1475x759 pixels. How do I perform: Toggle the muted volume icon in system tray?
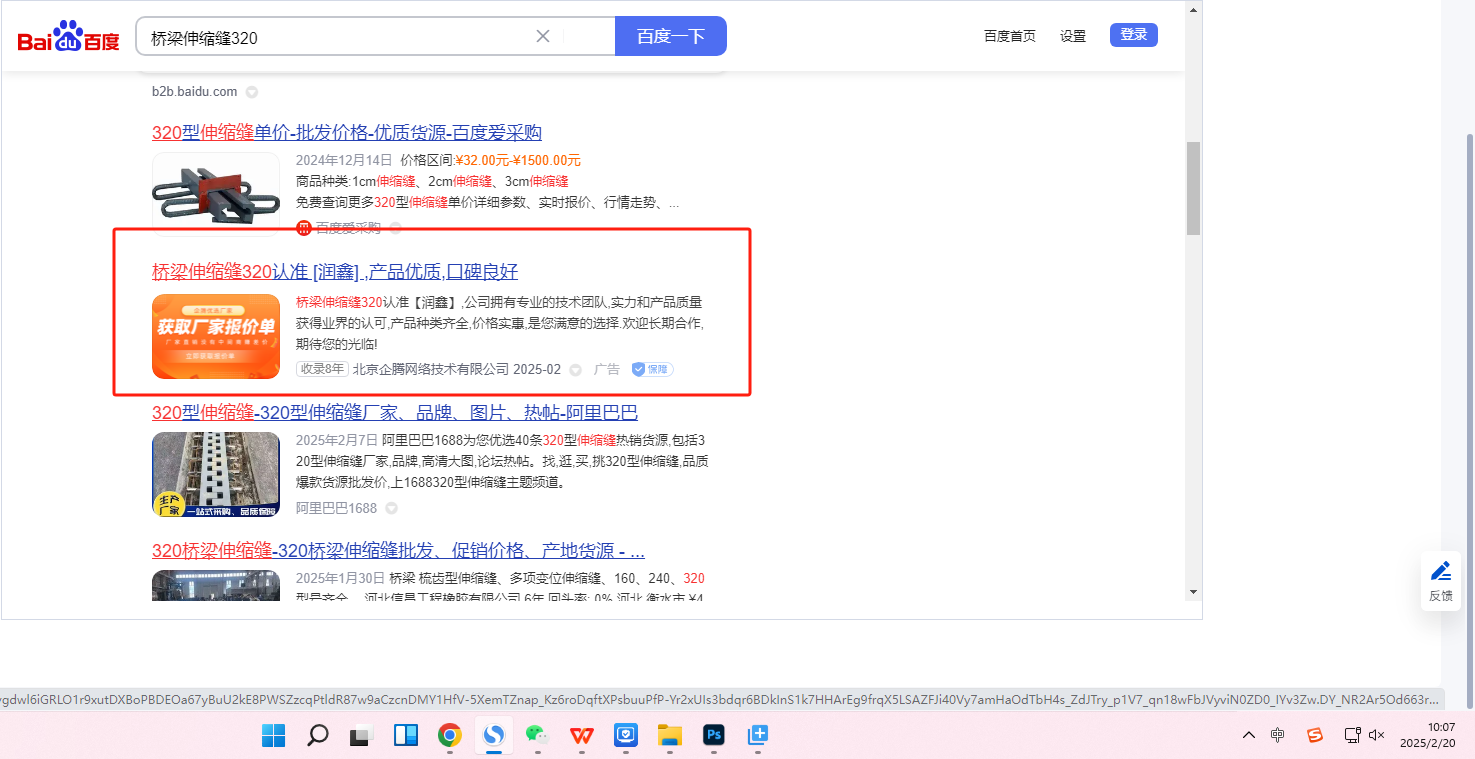(1377, 735)
